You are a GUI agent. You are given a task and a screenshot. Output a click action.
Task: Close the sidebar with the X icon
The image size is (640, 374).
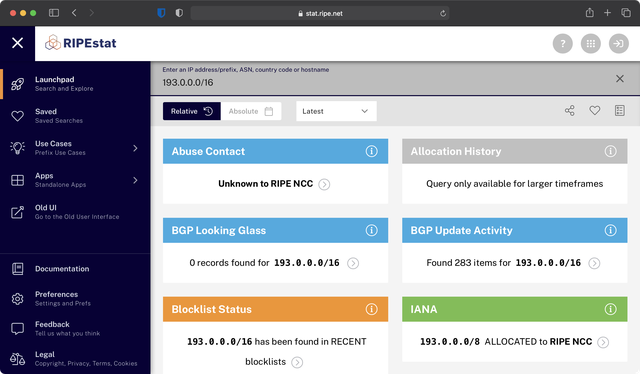[x=18, y=43]
